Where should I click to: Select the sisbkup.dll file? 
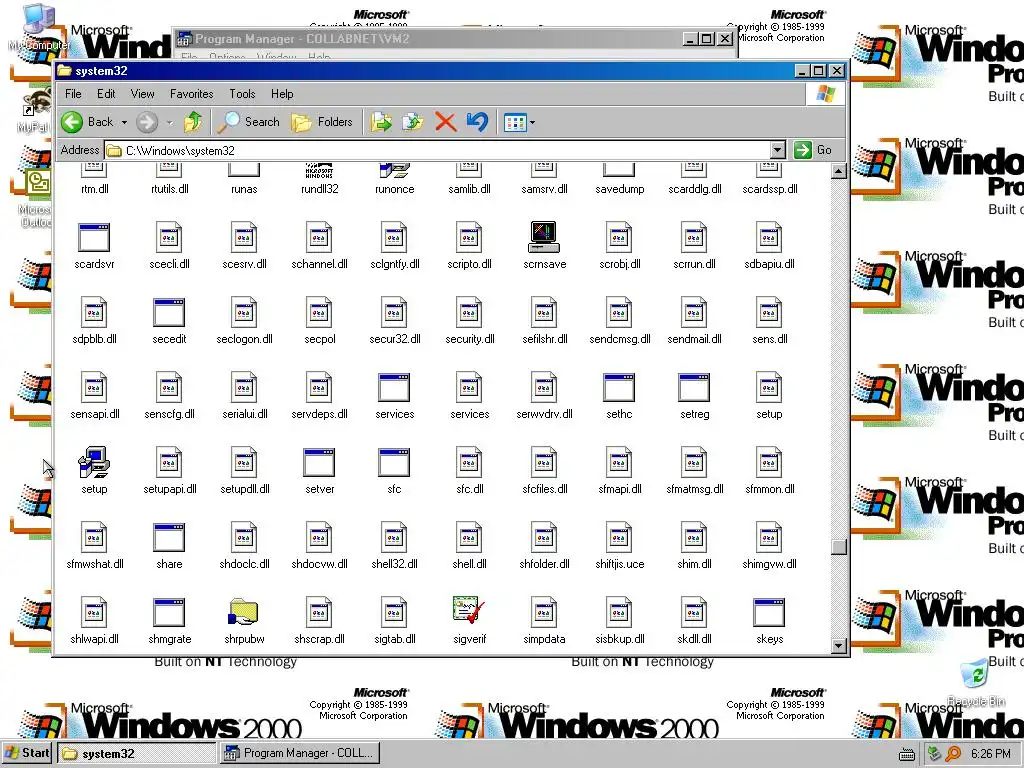click(619, 621)
